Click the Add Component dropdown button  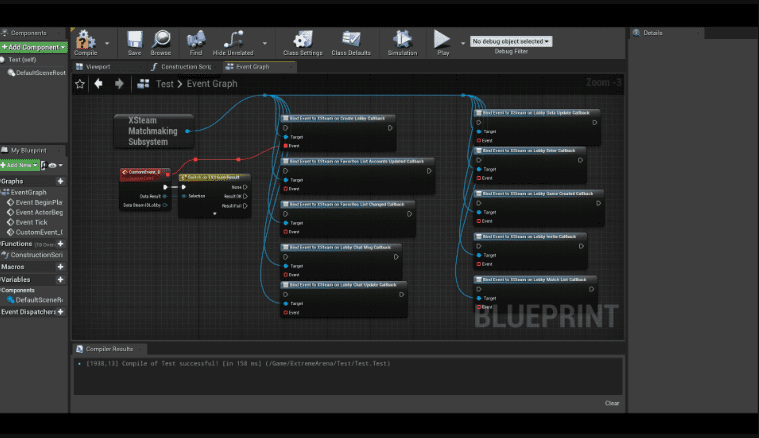point(33,47)
